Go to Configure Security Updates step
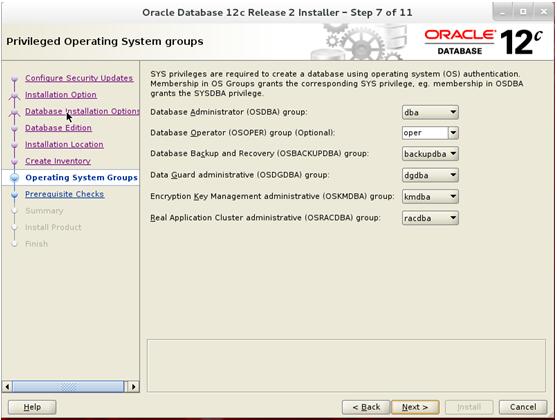Screen dimensions: 557x420 tap(79, 78)
